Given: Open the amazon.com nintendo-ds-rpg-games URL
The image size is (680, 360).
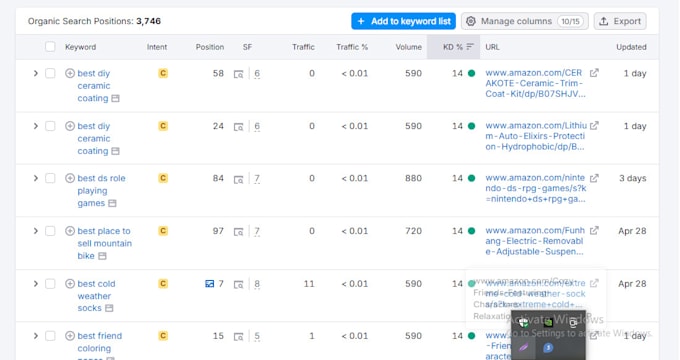Looking at the screenshot, I should click(536, 188).
